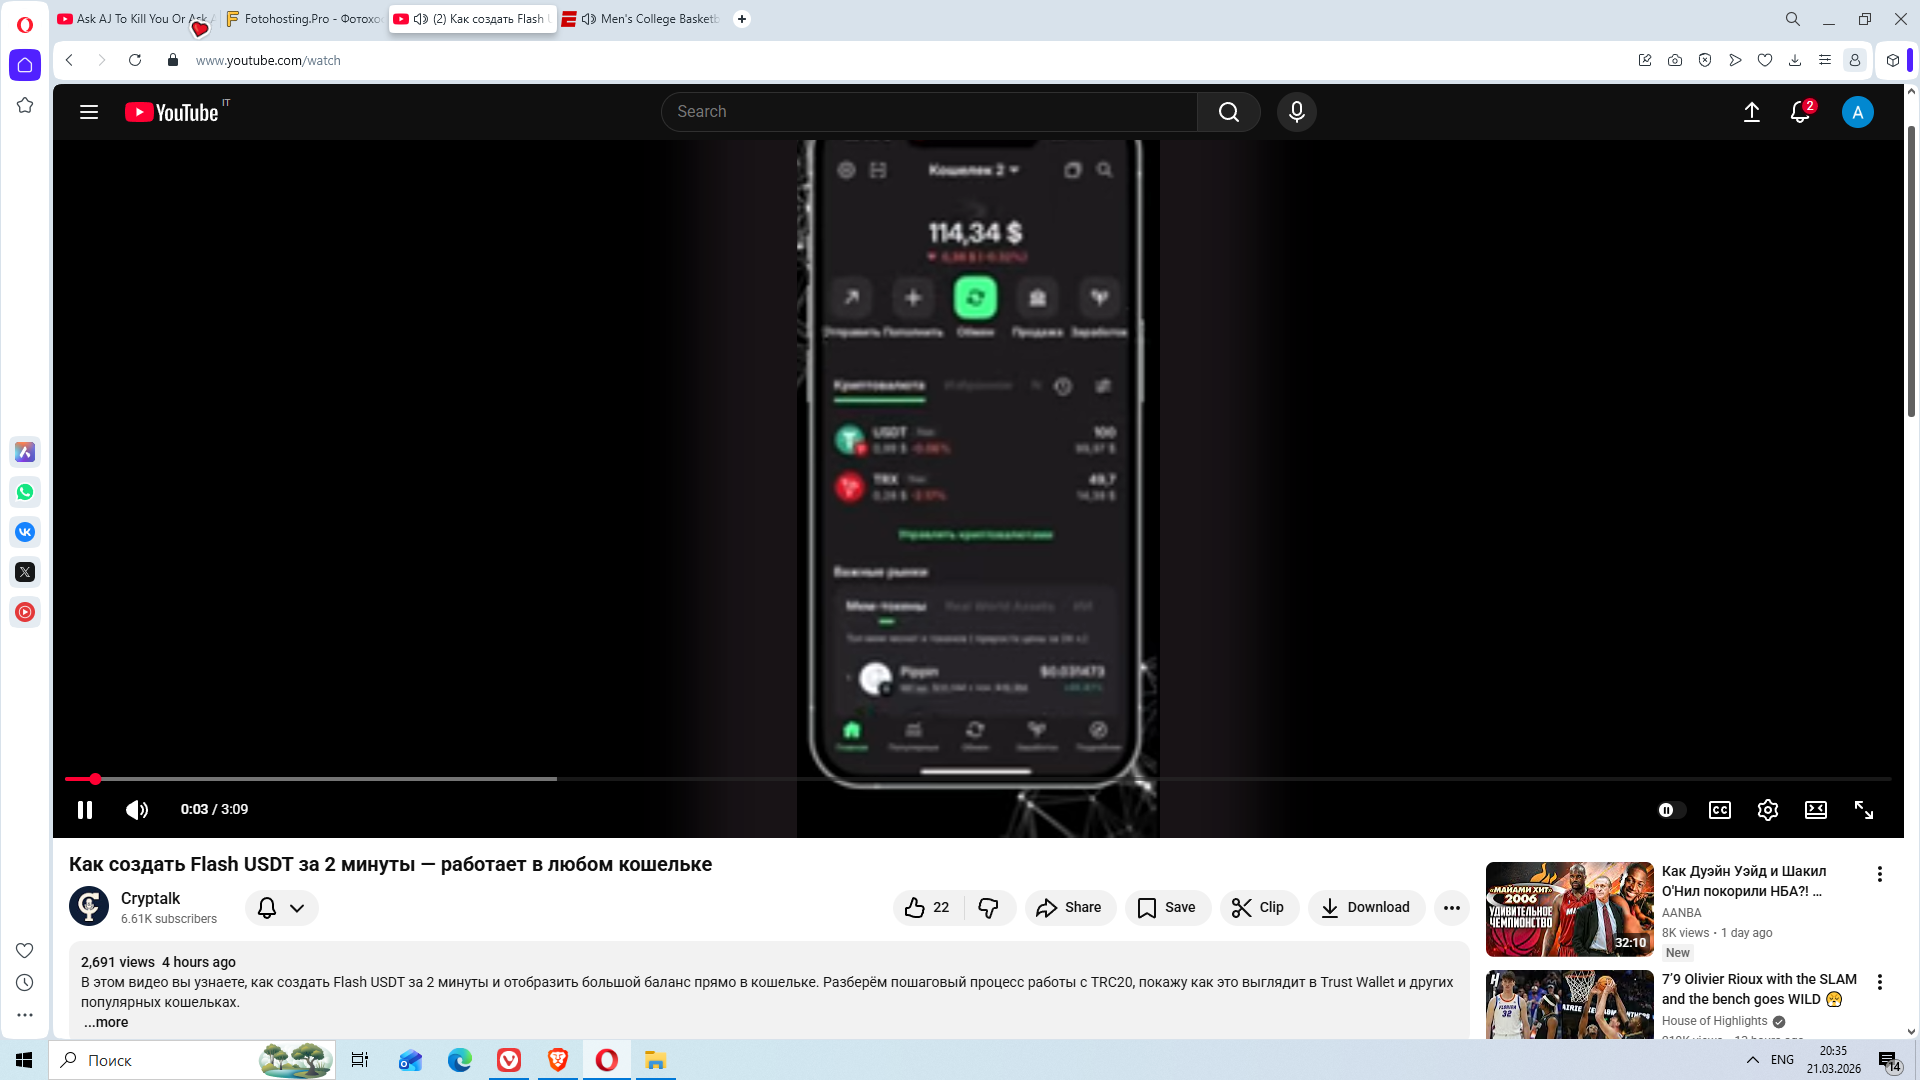Toggle closed captions CC button
Screen dimensions: 1920x1080
1720,810
